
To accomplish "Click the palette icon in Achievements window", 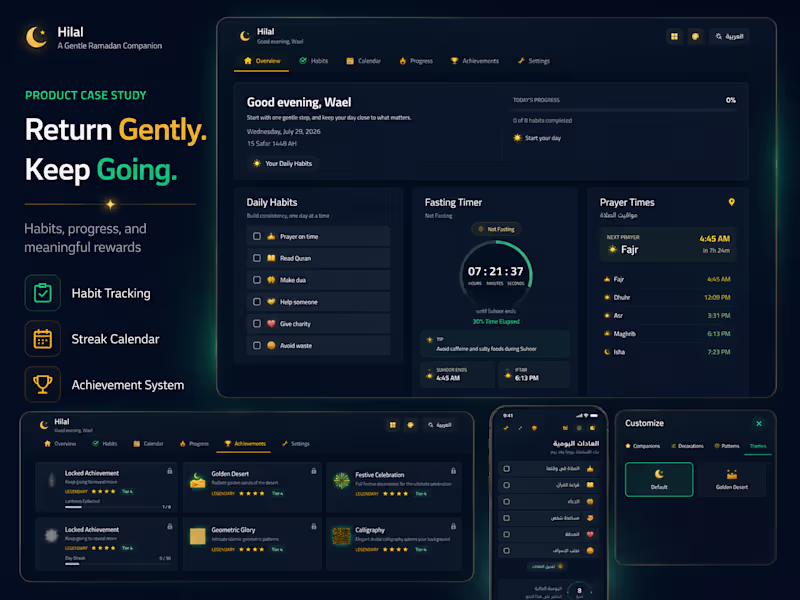I will (x=410, y=424).
